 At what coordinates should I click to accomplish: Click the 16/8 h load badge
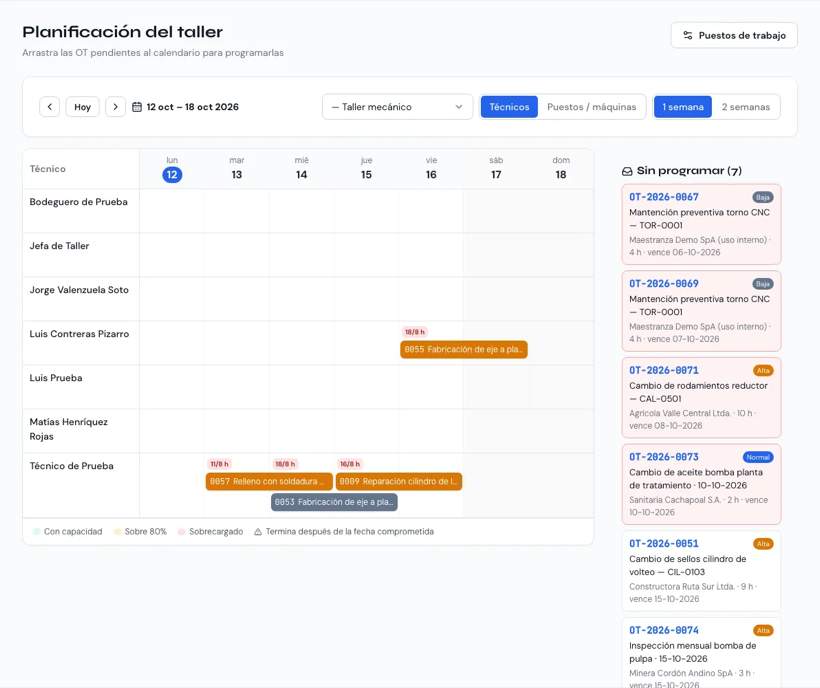point(350,464)
